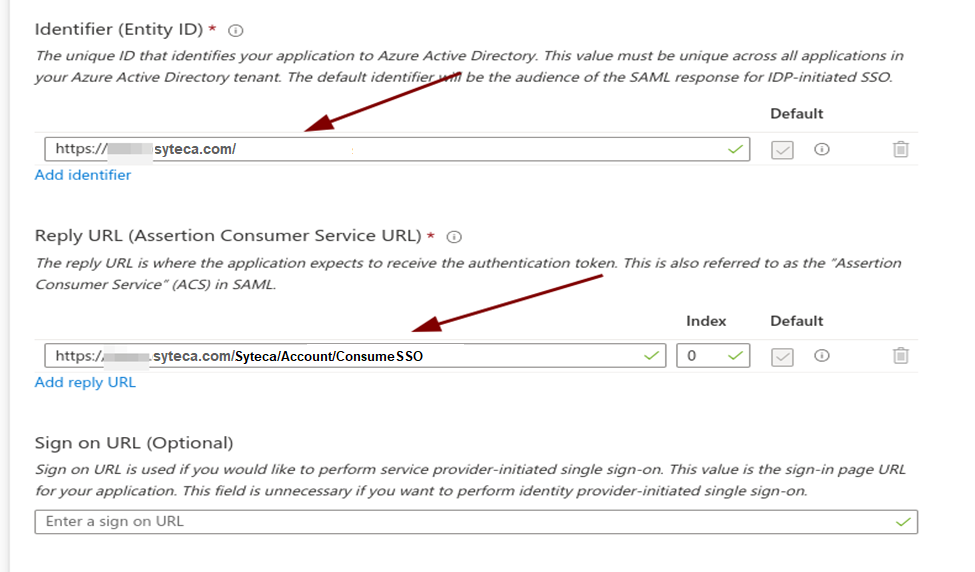Click info icon beside Reply URL heading
This screenshot has width=975, height=572.
point(454,237)
